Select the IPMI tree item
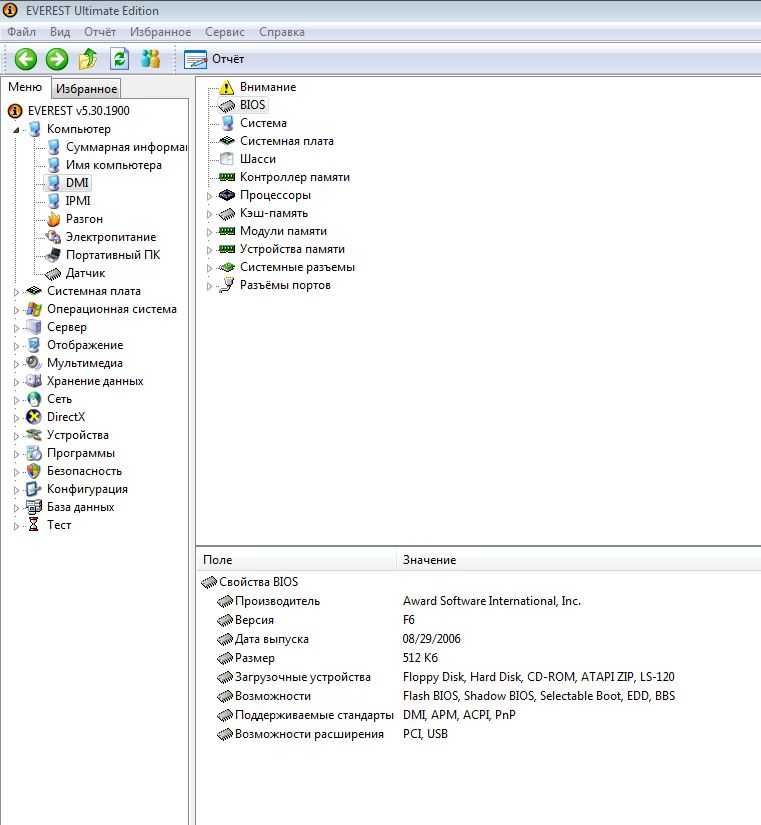 (78, 201)
